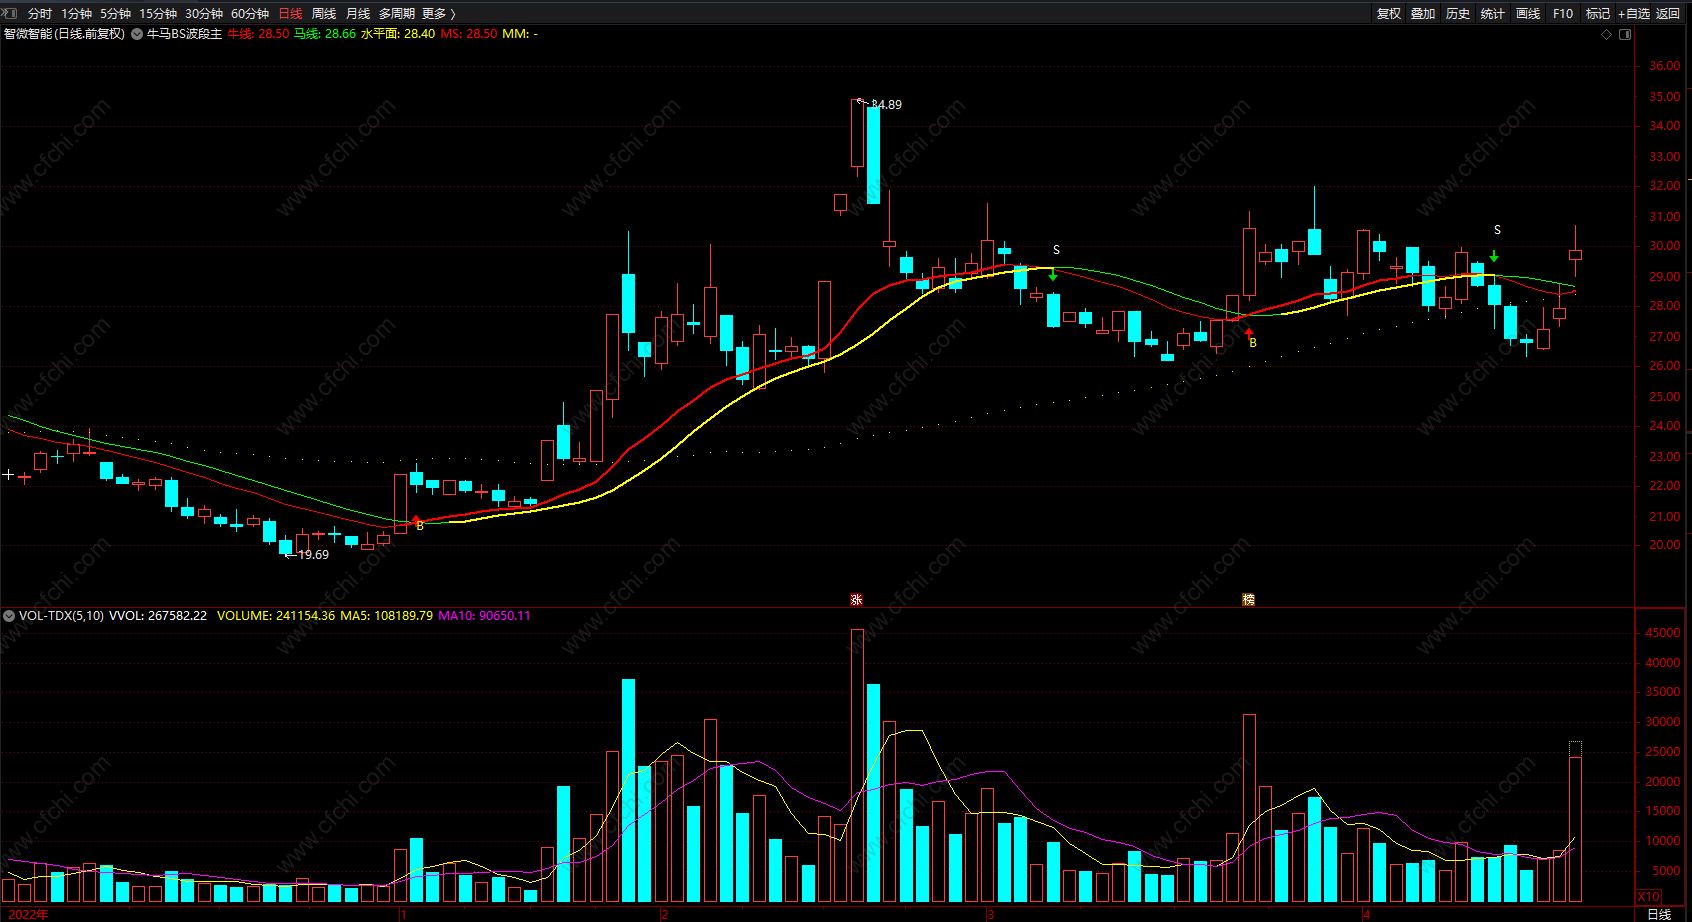Click the 36.00 price axis label

pos(1665,66)
